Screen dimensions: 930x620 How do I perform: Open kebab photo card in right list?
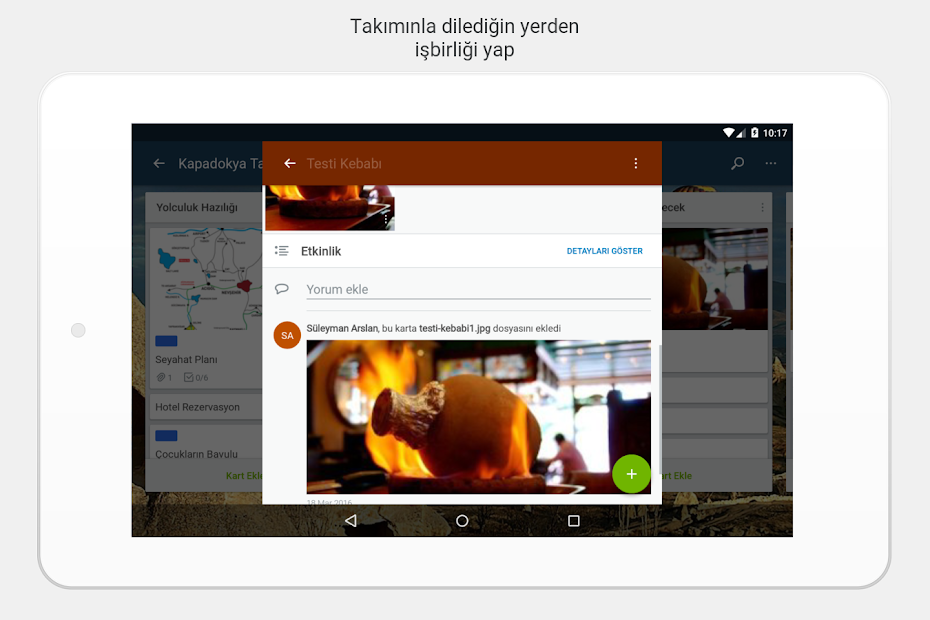715,279
